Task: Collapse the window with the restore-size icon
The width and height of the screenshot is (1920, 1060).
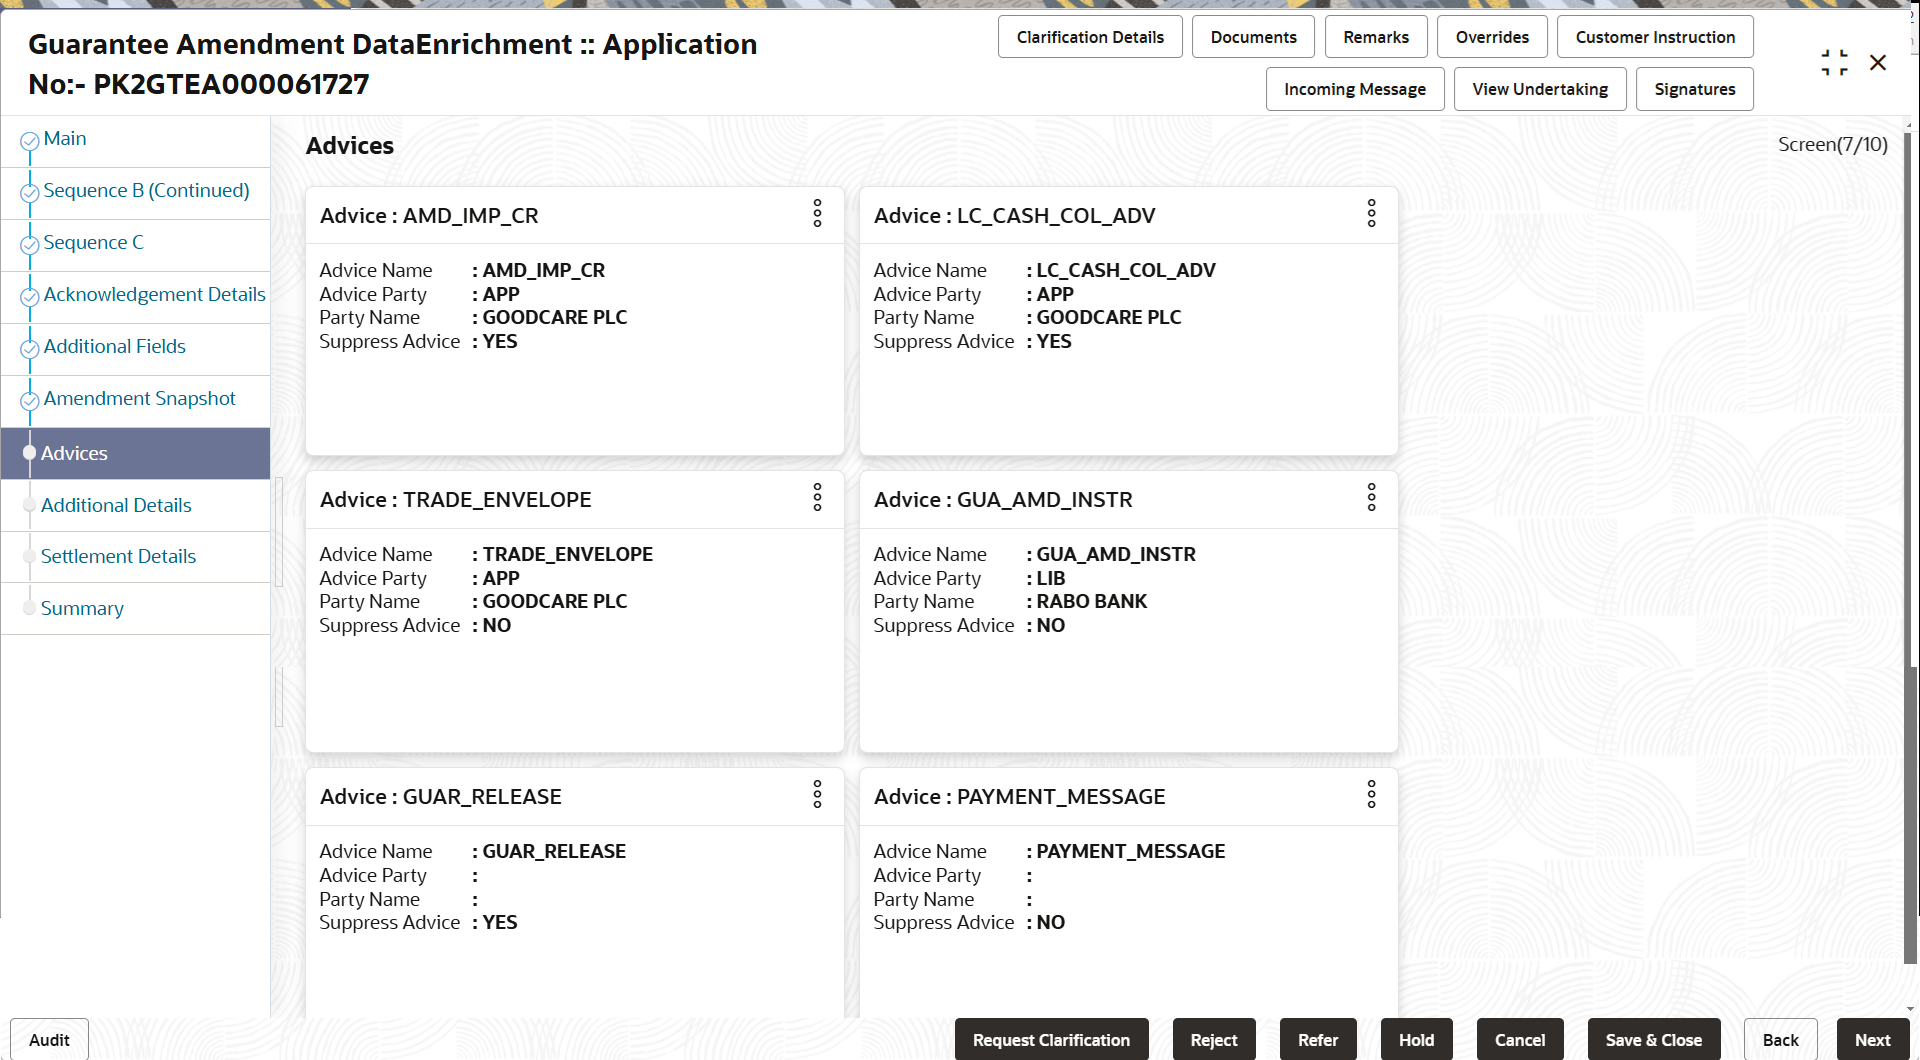Action: [1834, 63]
